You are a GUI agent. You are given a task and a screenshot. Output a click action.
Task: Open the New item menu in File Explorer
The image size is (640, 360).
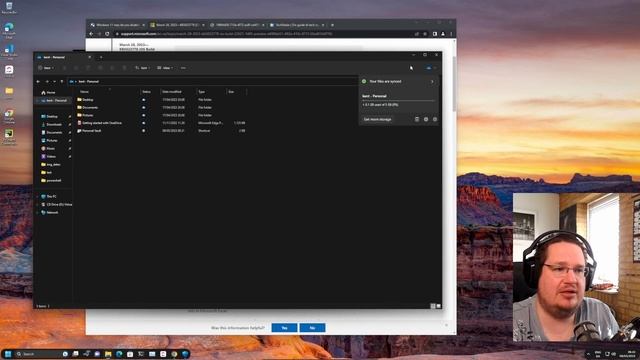pos(46,68)
